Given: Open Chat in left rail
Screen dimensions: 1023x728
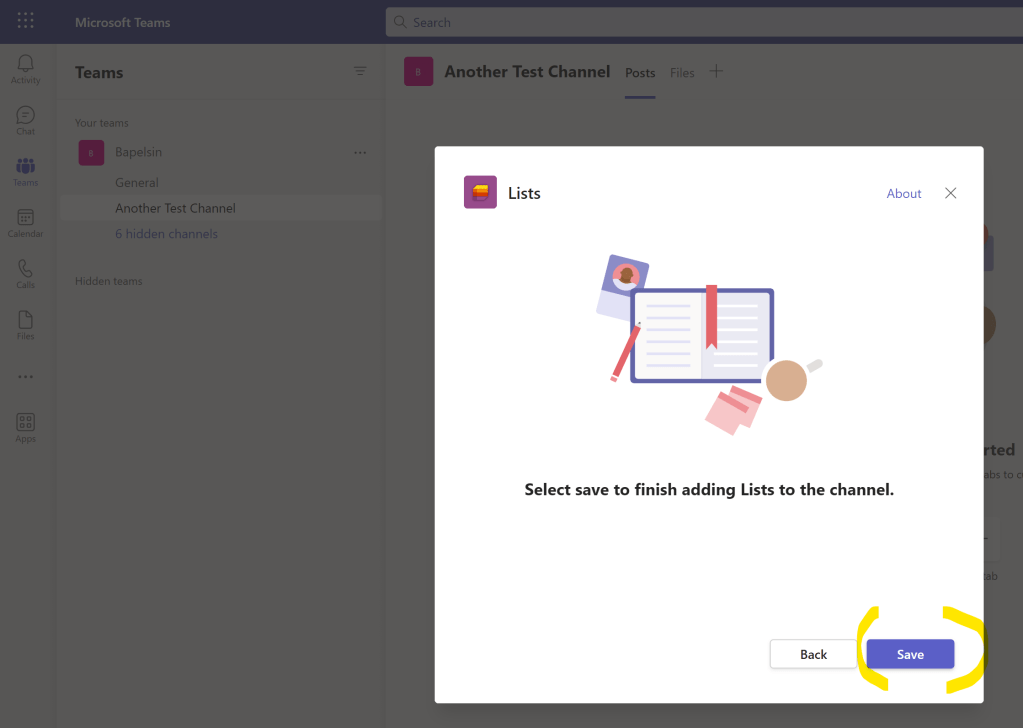Looking at the screenshot, I should click(26, 120).
